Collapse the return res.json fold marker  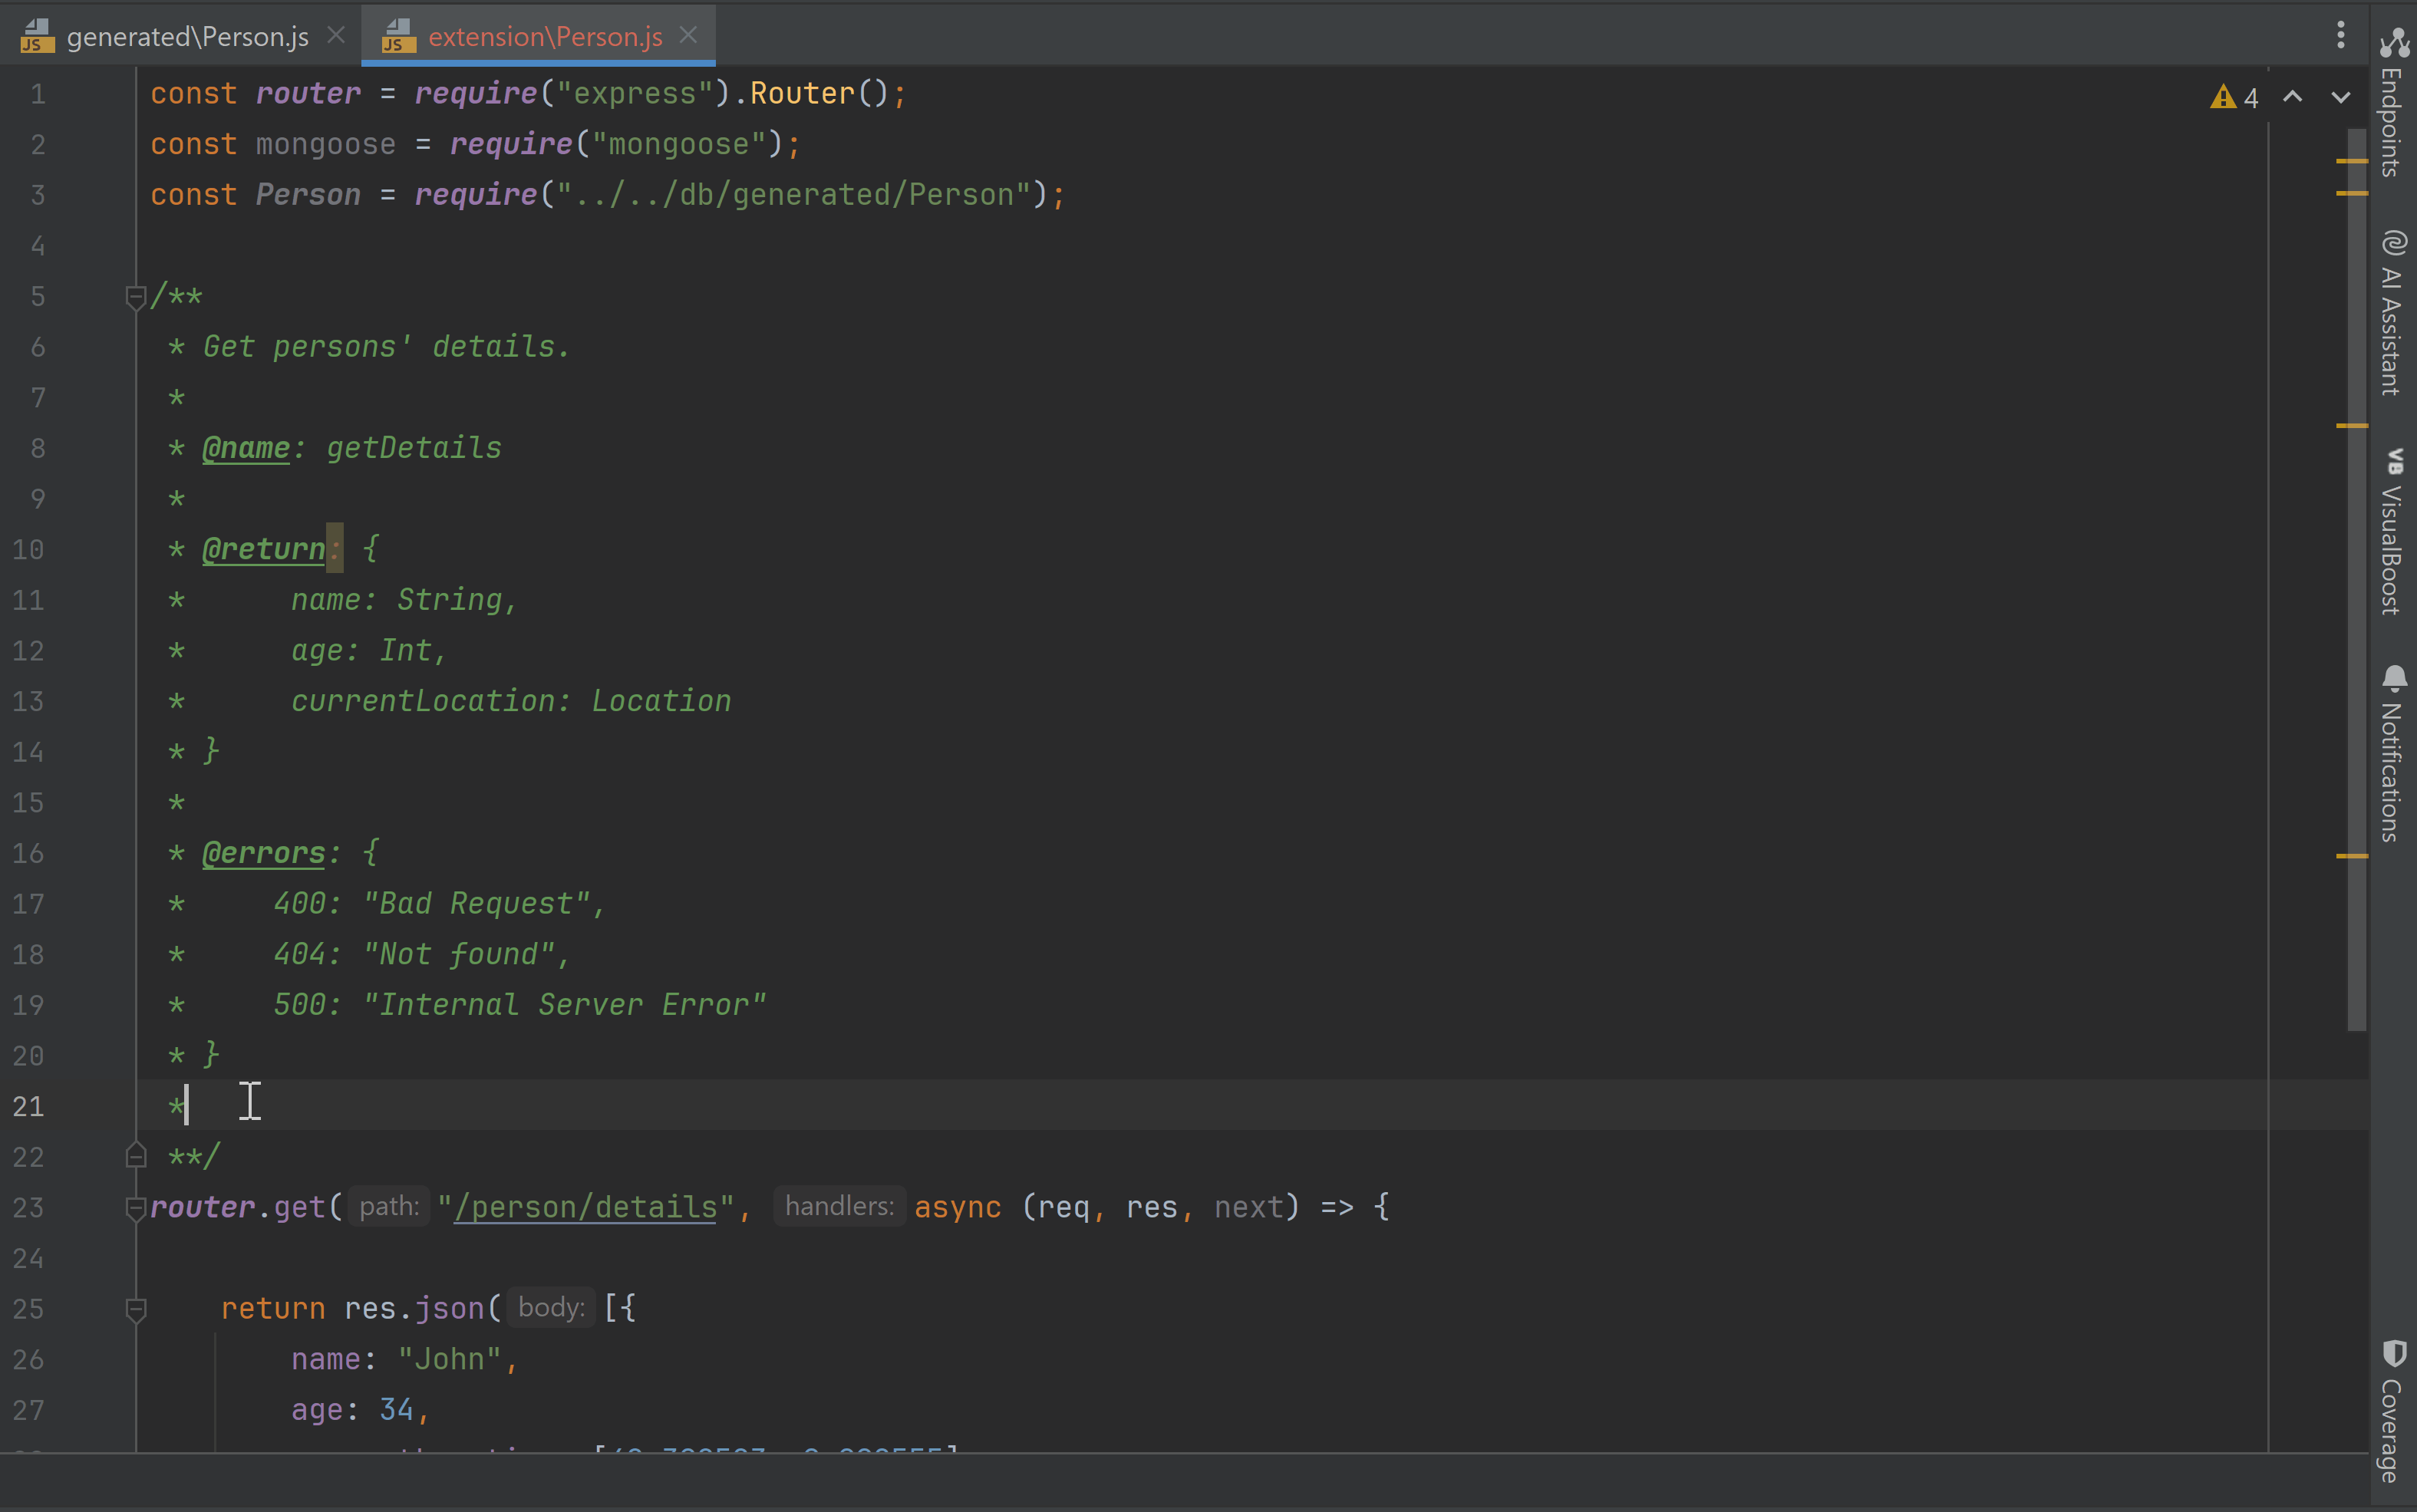(136, 1309)
